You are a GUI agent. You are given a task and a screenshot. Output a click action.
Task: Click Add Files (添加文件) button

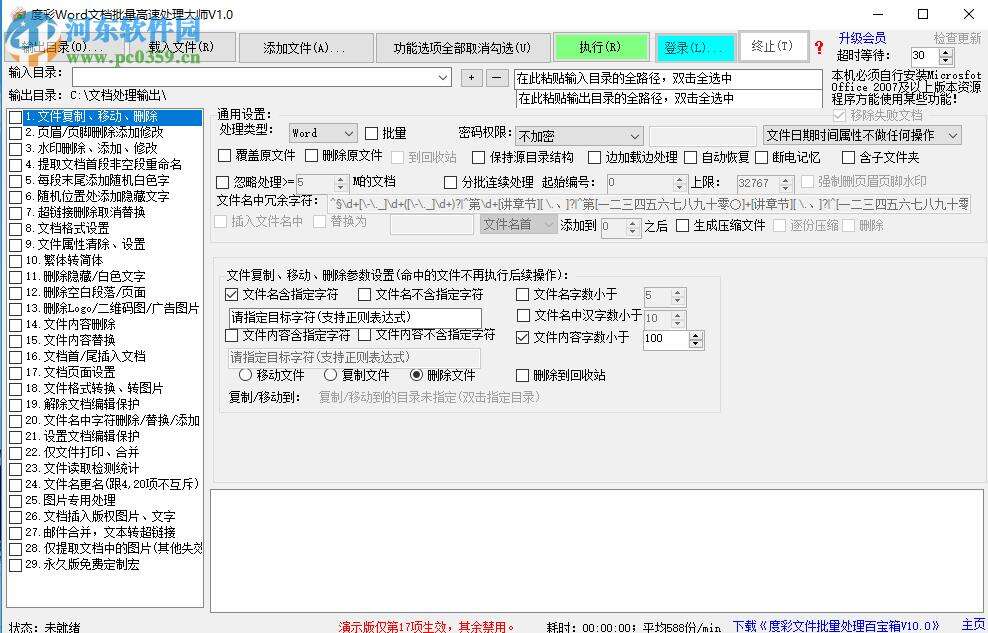(305, 47)
